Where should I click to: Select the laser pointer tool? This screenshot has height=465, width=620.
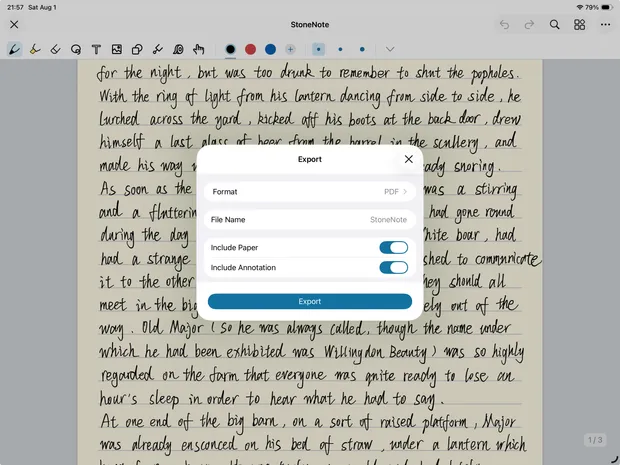pos(158,49)
